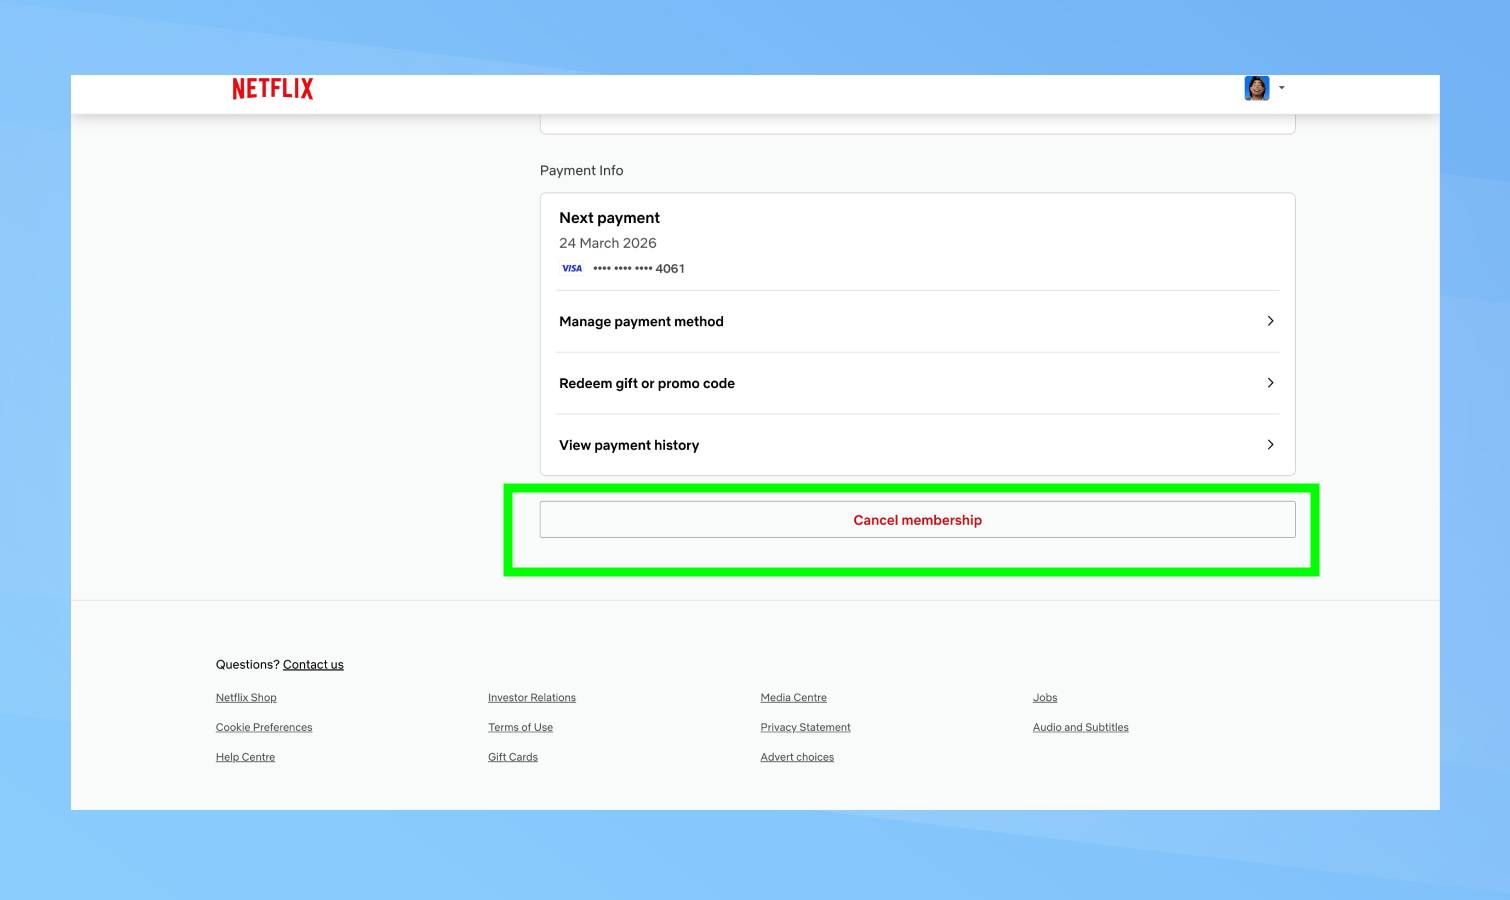The image size is (1510, 900).
Task: Open the profile avatar menu
Action: click(x=1256, y=88)
